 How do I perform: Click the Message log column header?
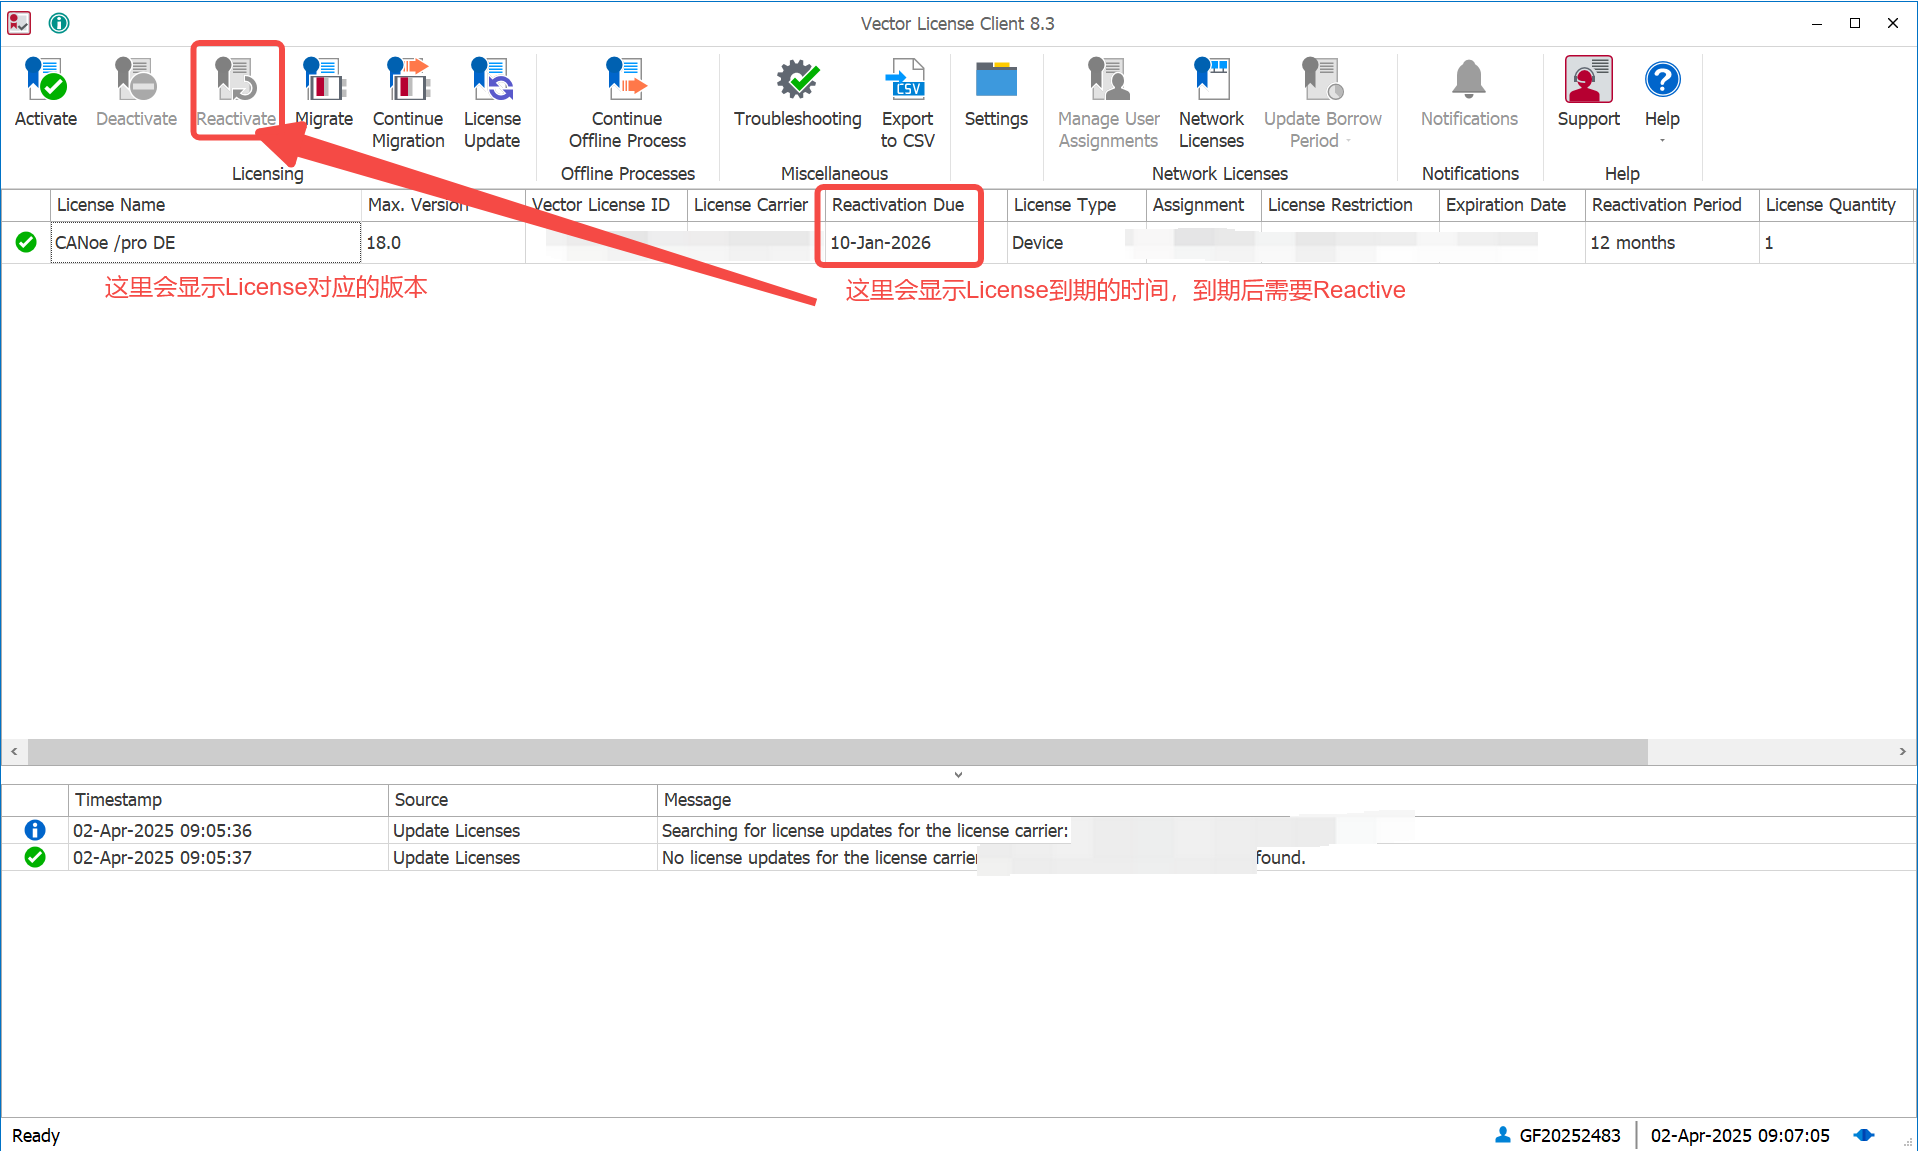point(1286,800)
